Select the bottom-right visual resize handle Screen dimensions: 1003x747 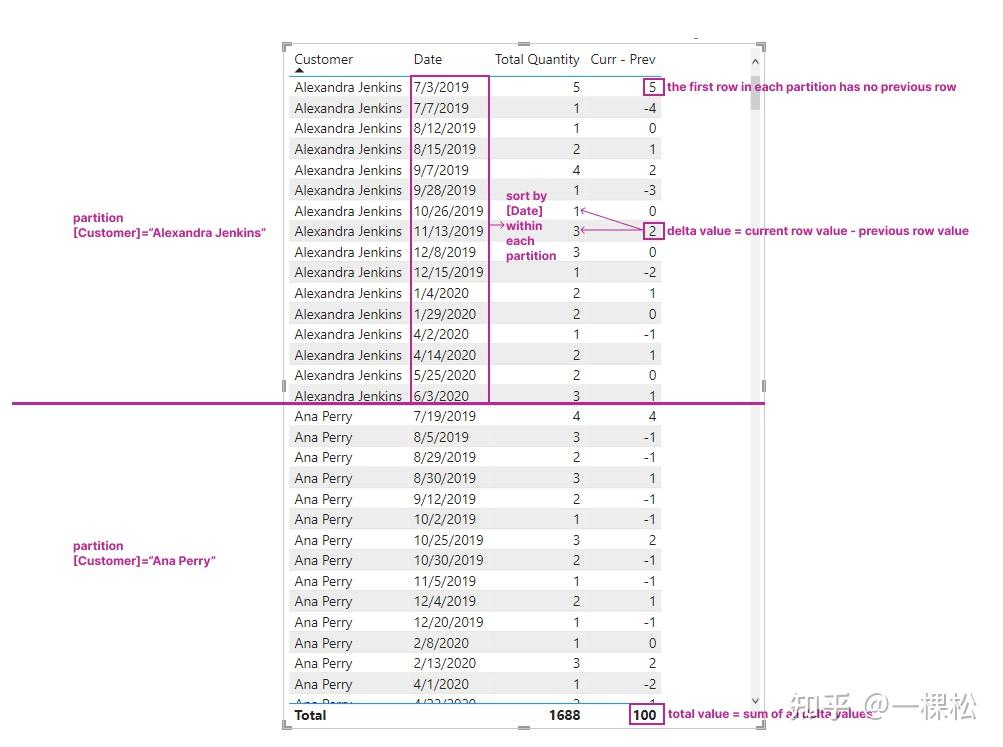[761, 724]
